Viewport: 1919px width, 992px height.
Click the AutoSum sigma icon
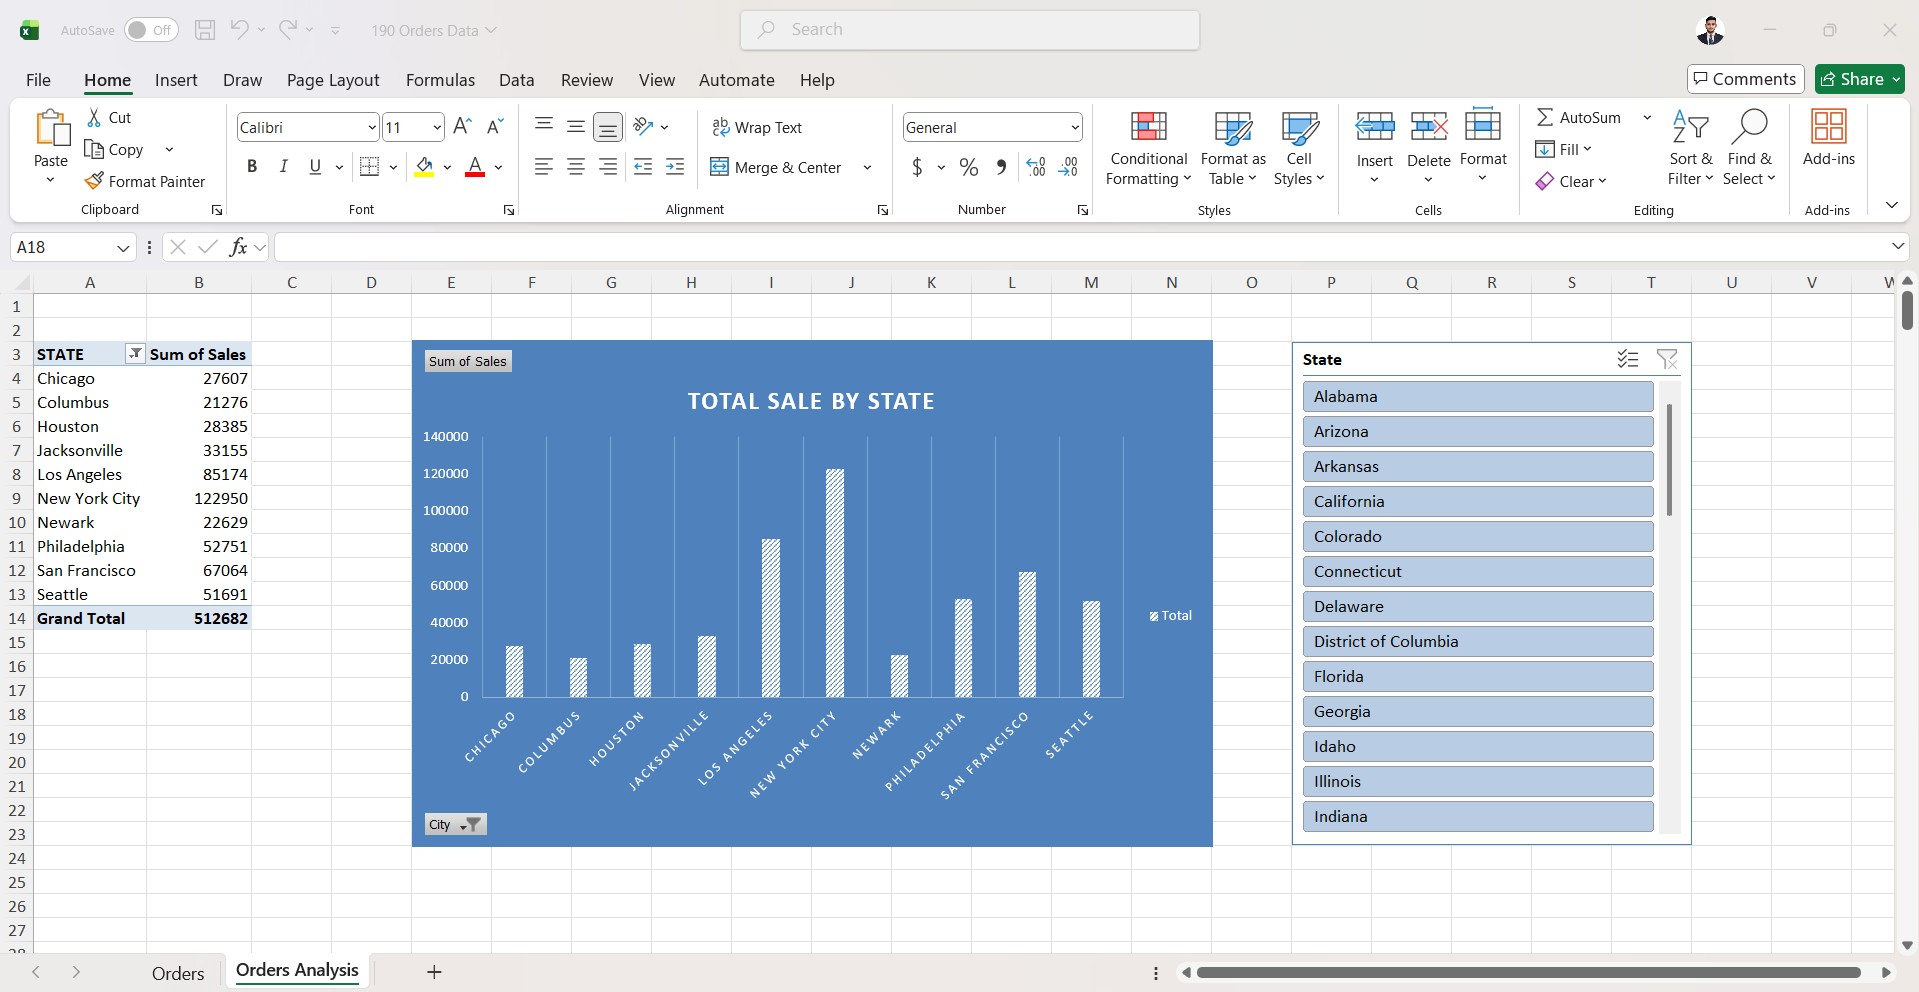[x=1545, y=117]
